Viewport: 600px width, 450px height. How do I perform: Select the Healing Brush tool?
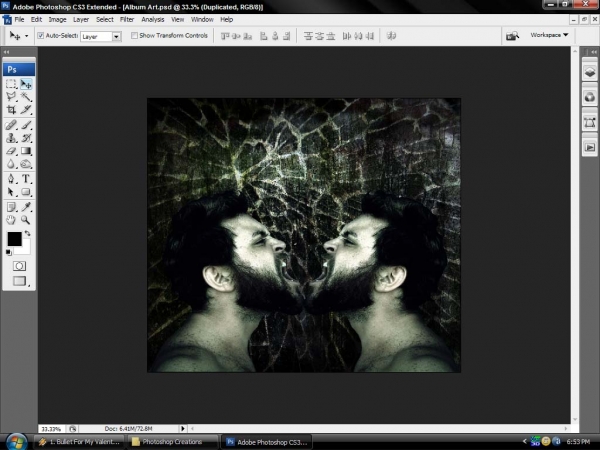pos(11,125)
